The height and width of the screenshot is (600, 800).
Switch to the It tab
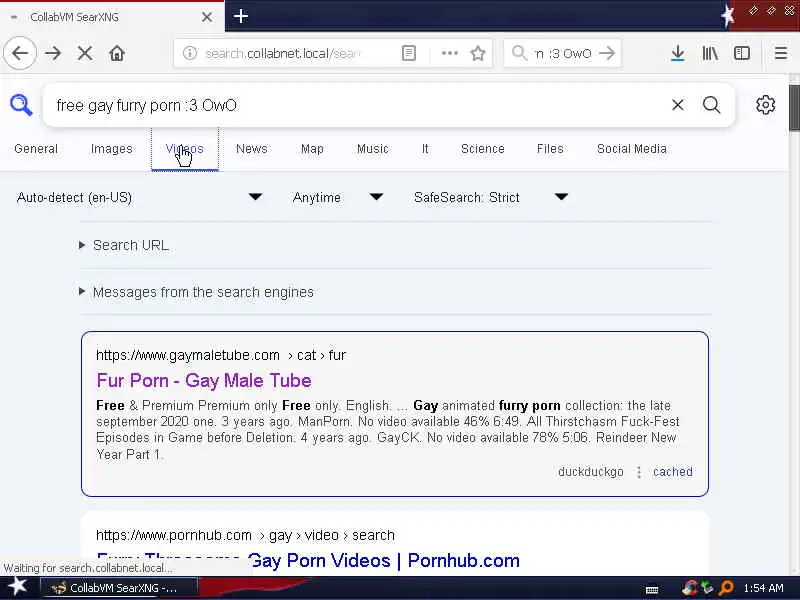tap(425, 149)
